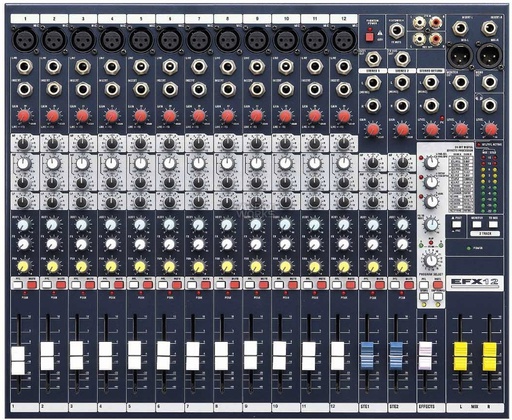
Task: Mute the Effects section with red button
Action: (438, 285)
